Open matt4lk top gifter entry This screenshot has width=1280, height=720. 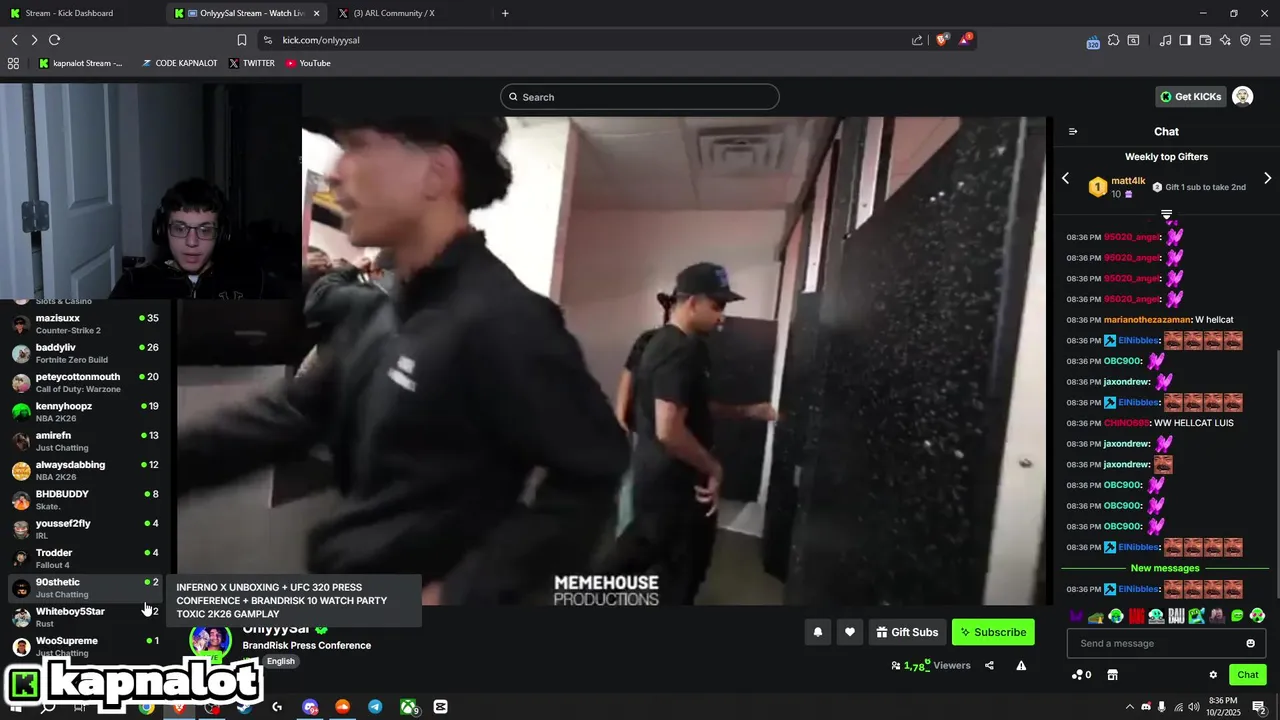pos(1117,187)
